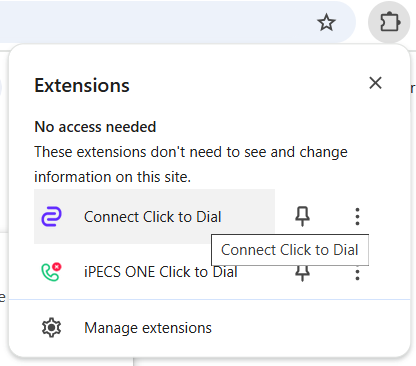Click the Manage extensions gear icon
Viewport: 416px width, 366px height.
click(51, 328)
